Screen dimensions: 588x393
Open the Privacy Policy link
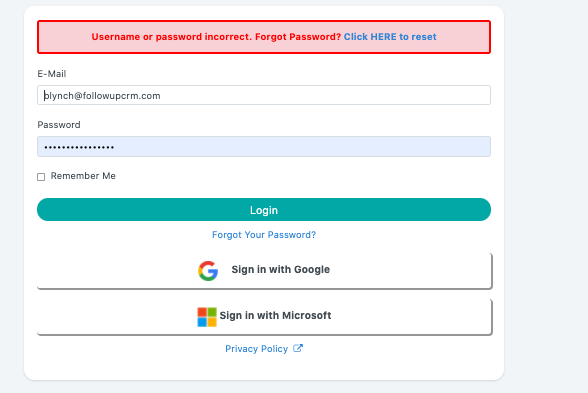tap(256, 349)
